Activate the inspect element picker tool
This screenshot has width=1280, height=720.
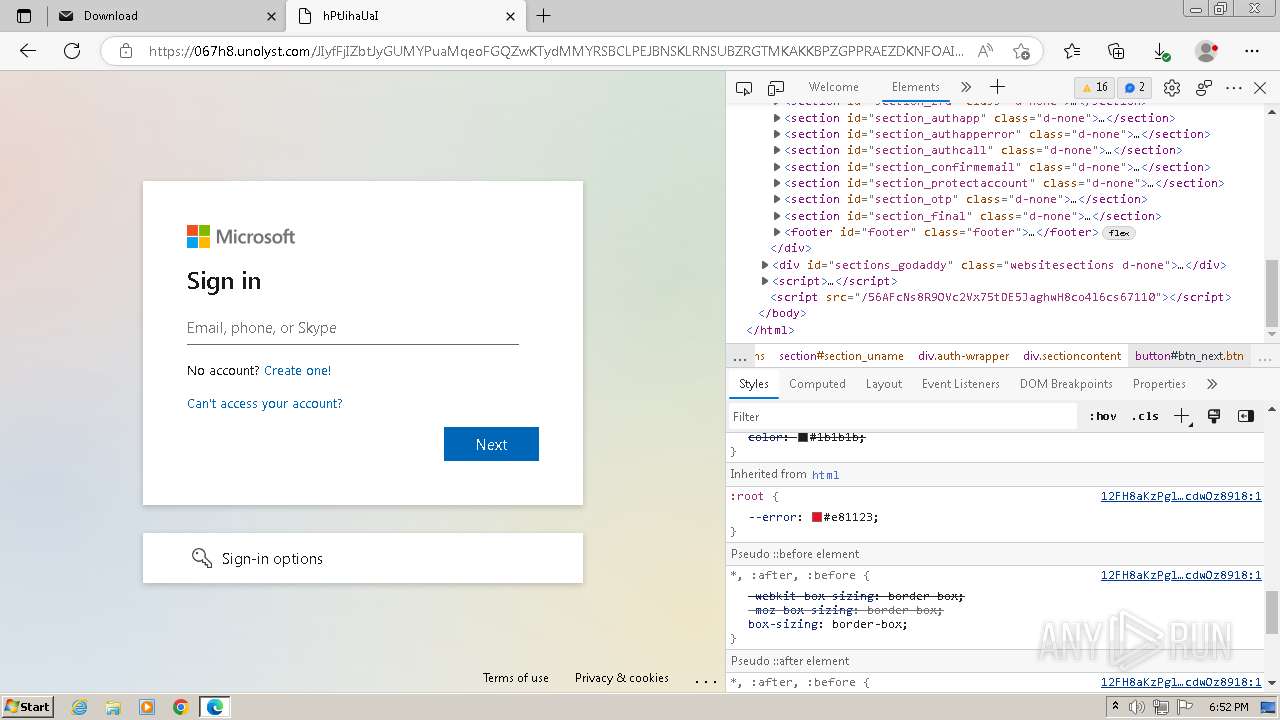click(743, 88)
